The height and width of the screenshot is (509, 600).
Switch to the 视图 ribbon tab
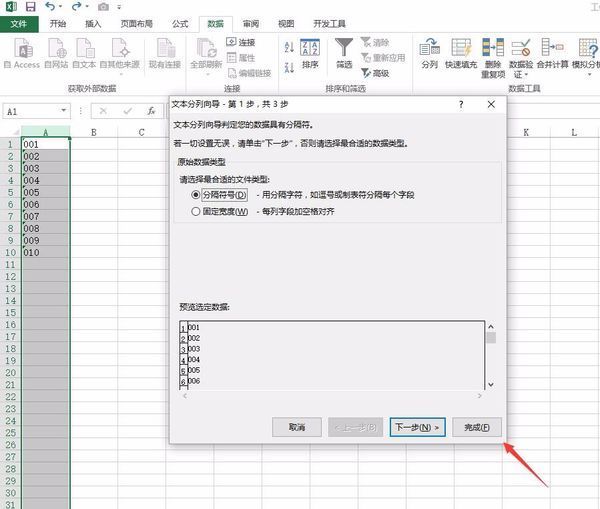click(286, 24)
